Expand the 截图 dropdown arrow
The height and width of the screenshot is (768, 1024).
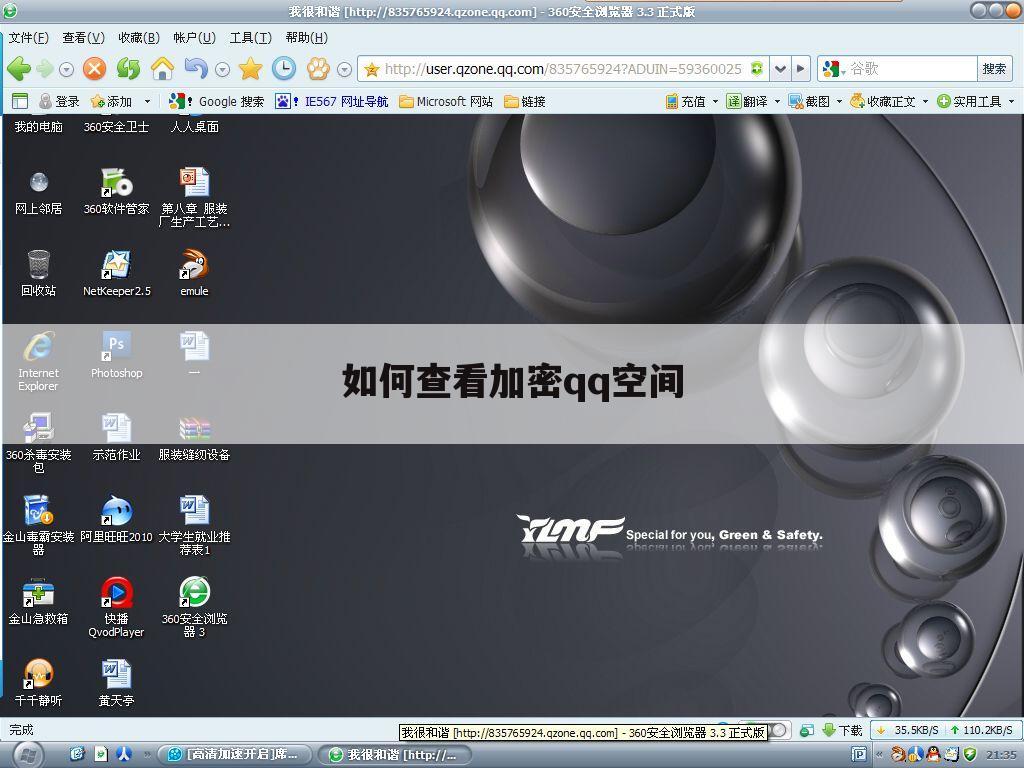(x=839, y=101)
